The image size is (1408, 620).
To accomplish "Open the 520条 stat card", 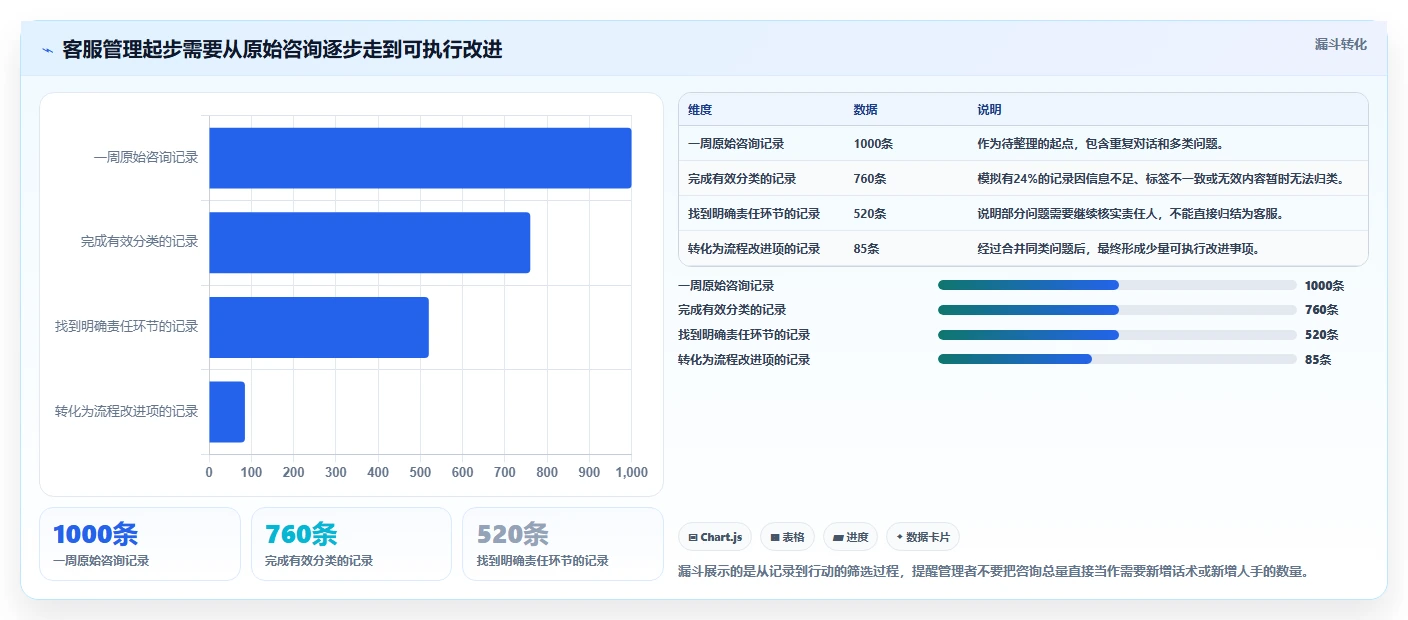I will coord(563,544).
